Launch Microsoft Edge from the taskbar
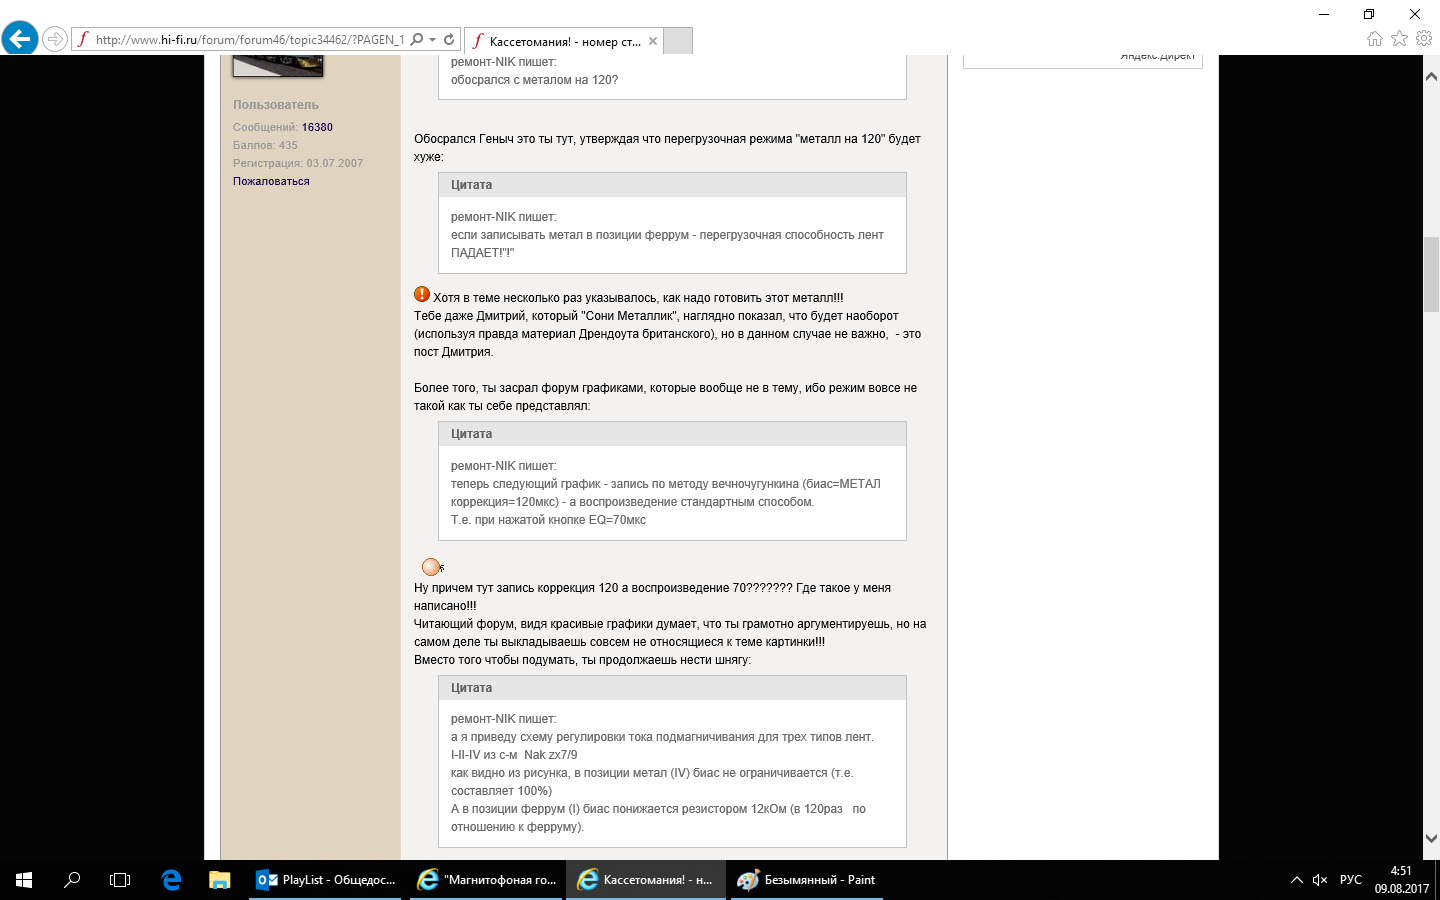The width and height of the screenshot is (1440, 900). (171, 880)
